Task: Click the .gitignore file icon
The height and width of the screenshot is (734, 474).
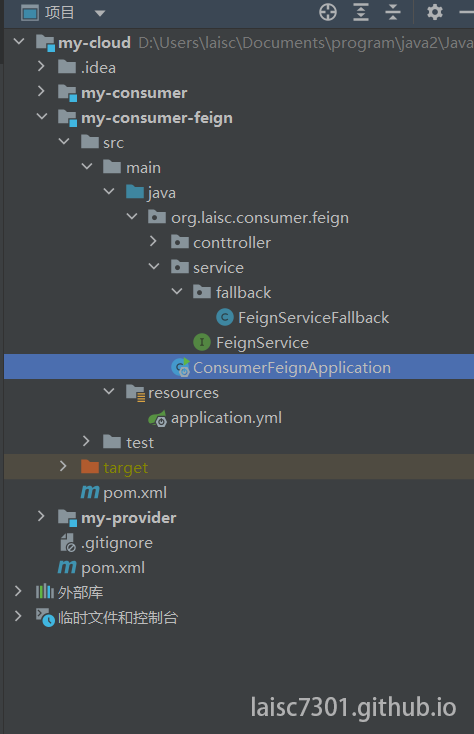Action: click(68, 543)
